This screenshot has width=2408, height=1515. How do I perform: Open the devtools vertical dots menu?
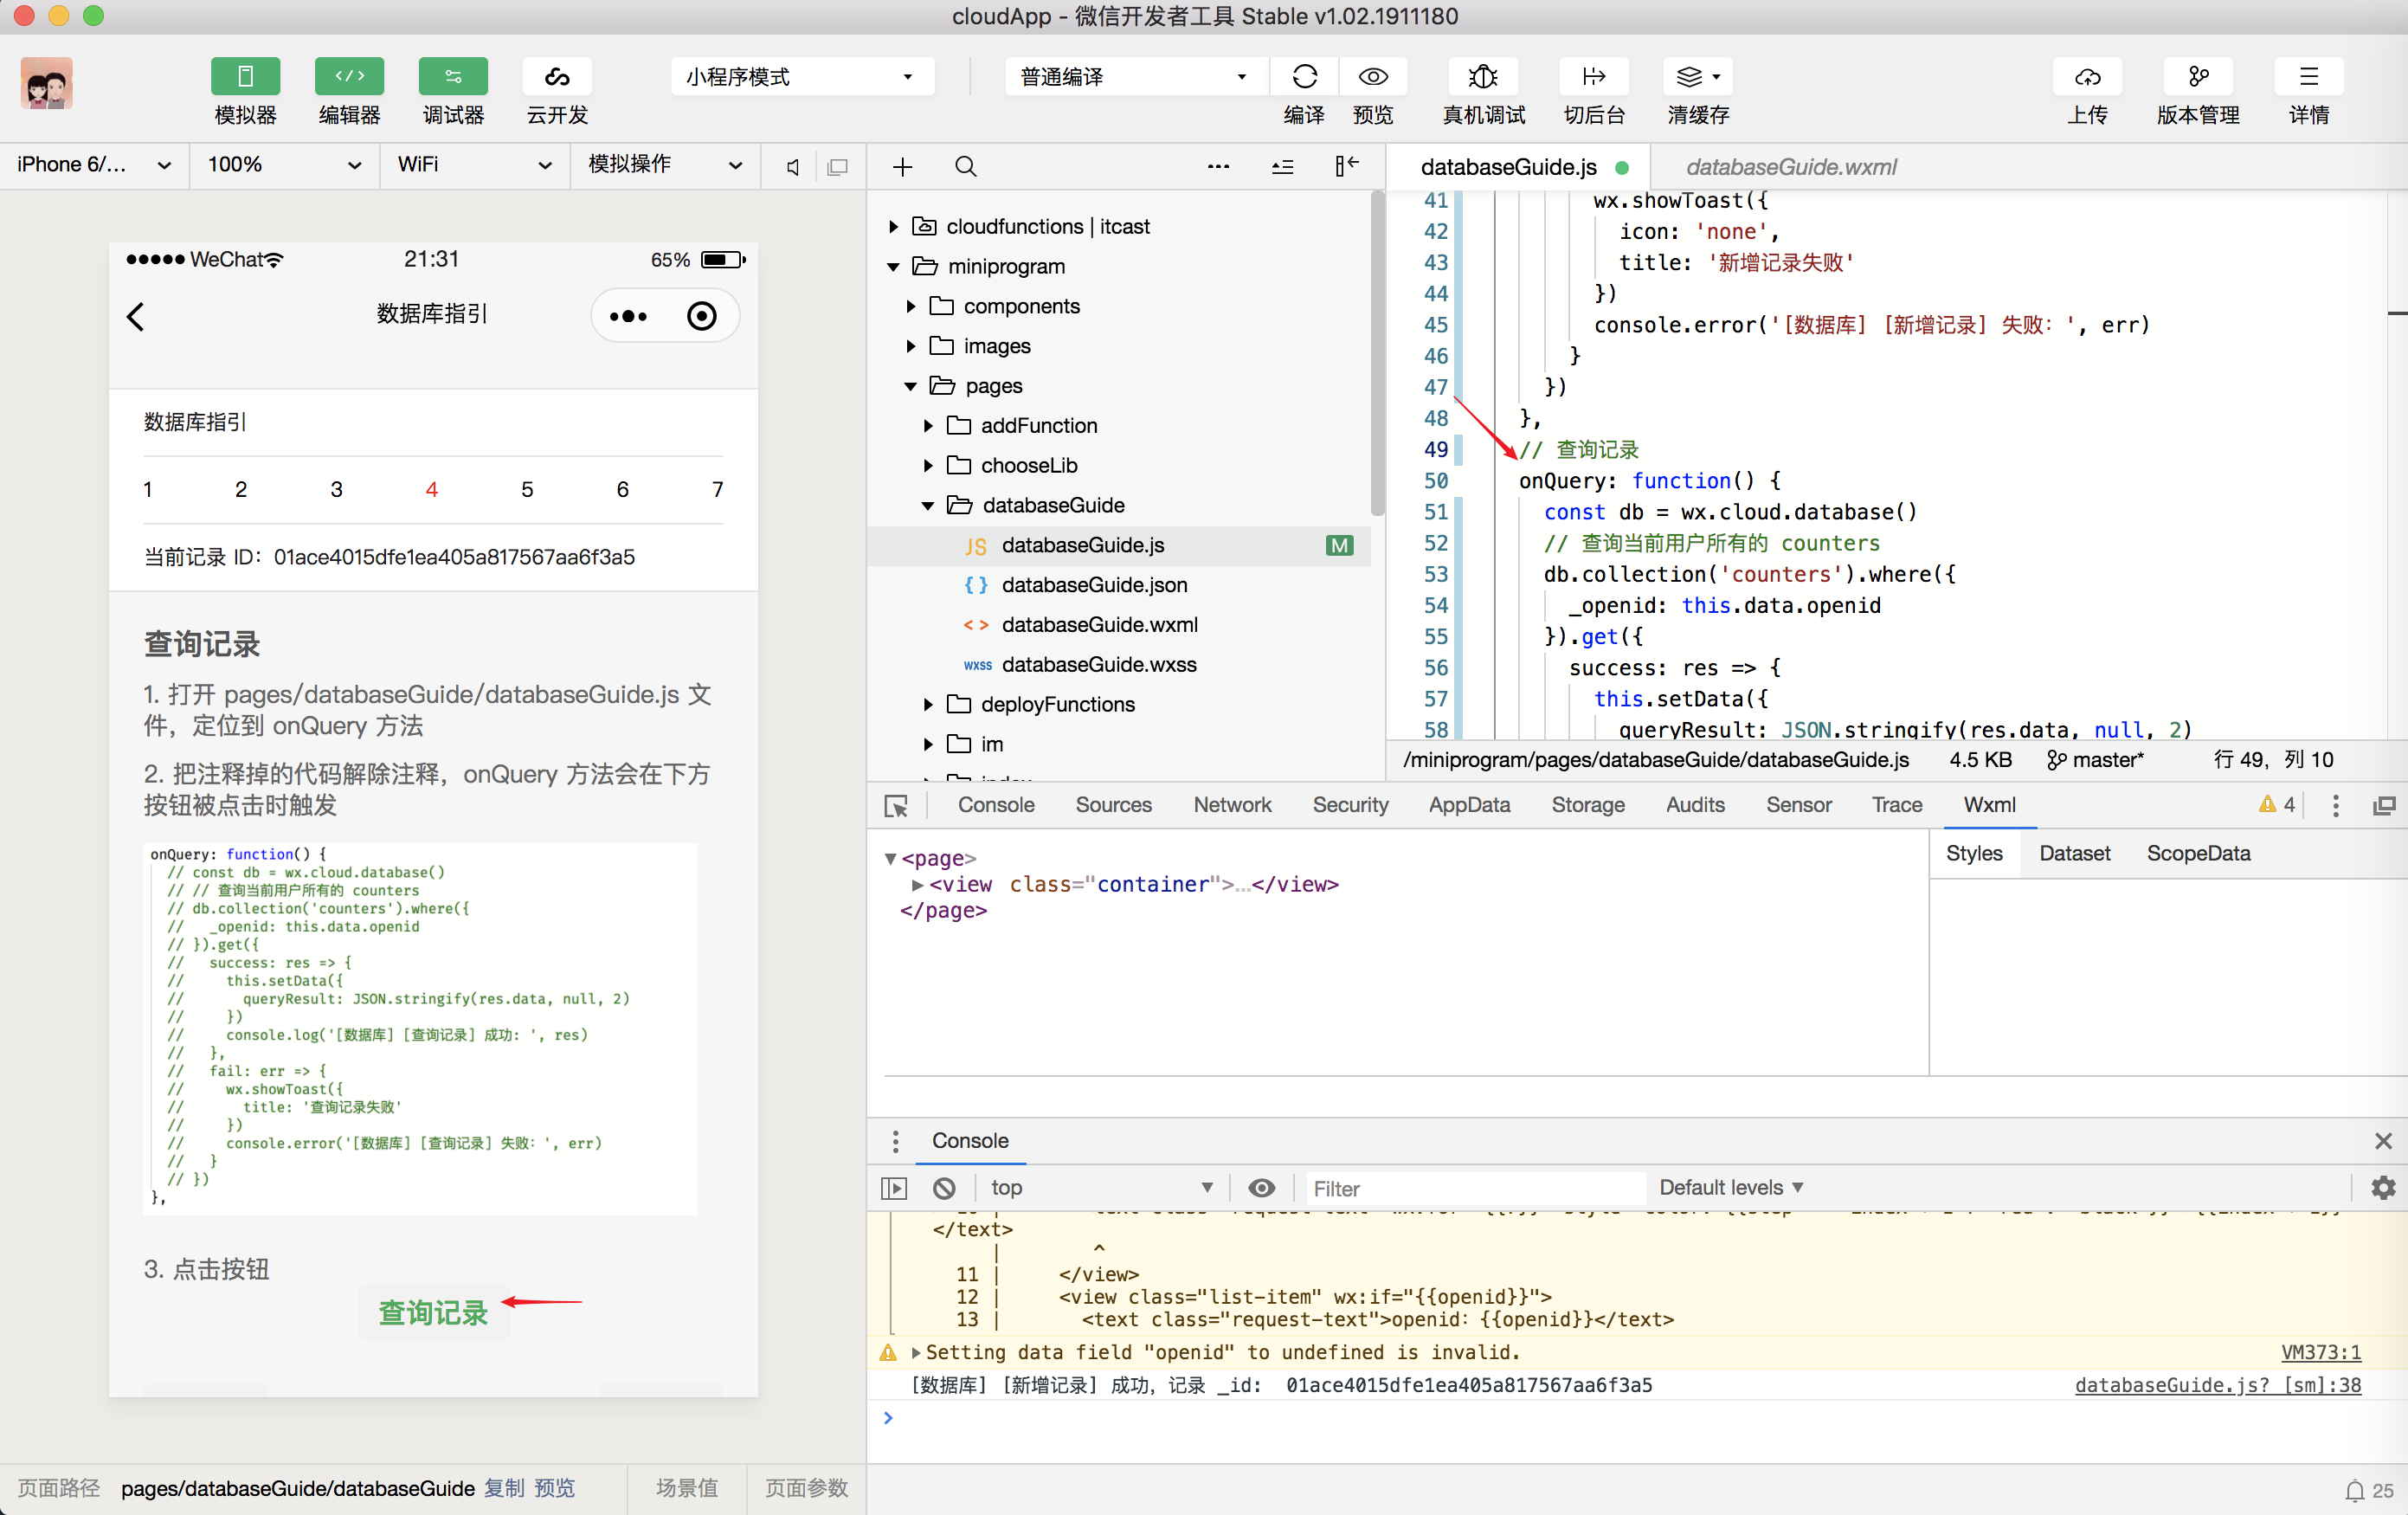click(2335, 806)
